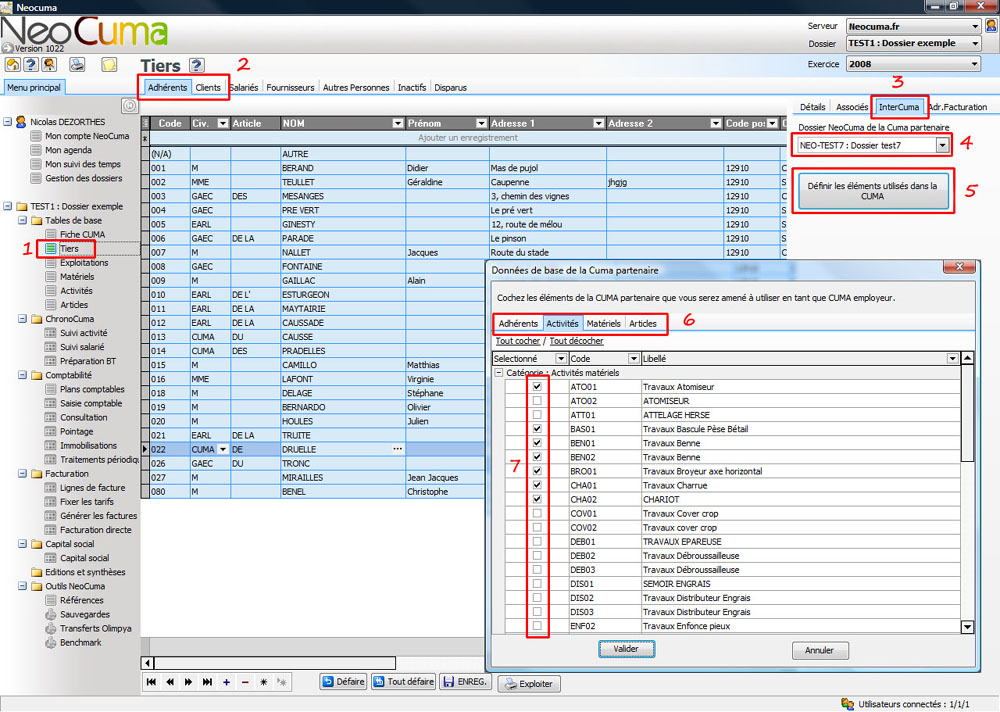1000x712 pixels.
Task: Go to first record navigation button
Action: 151,682
